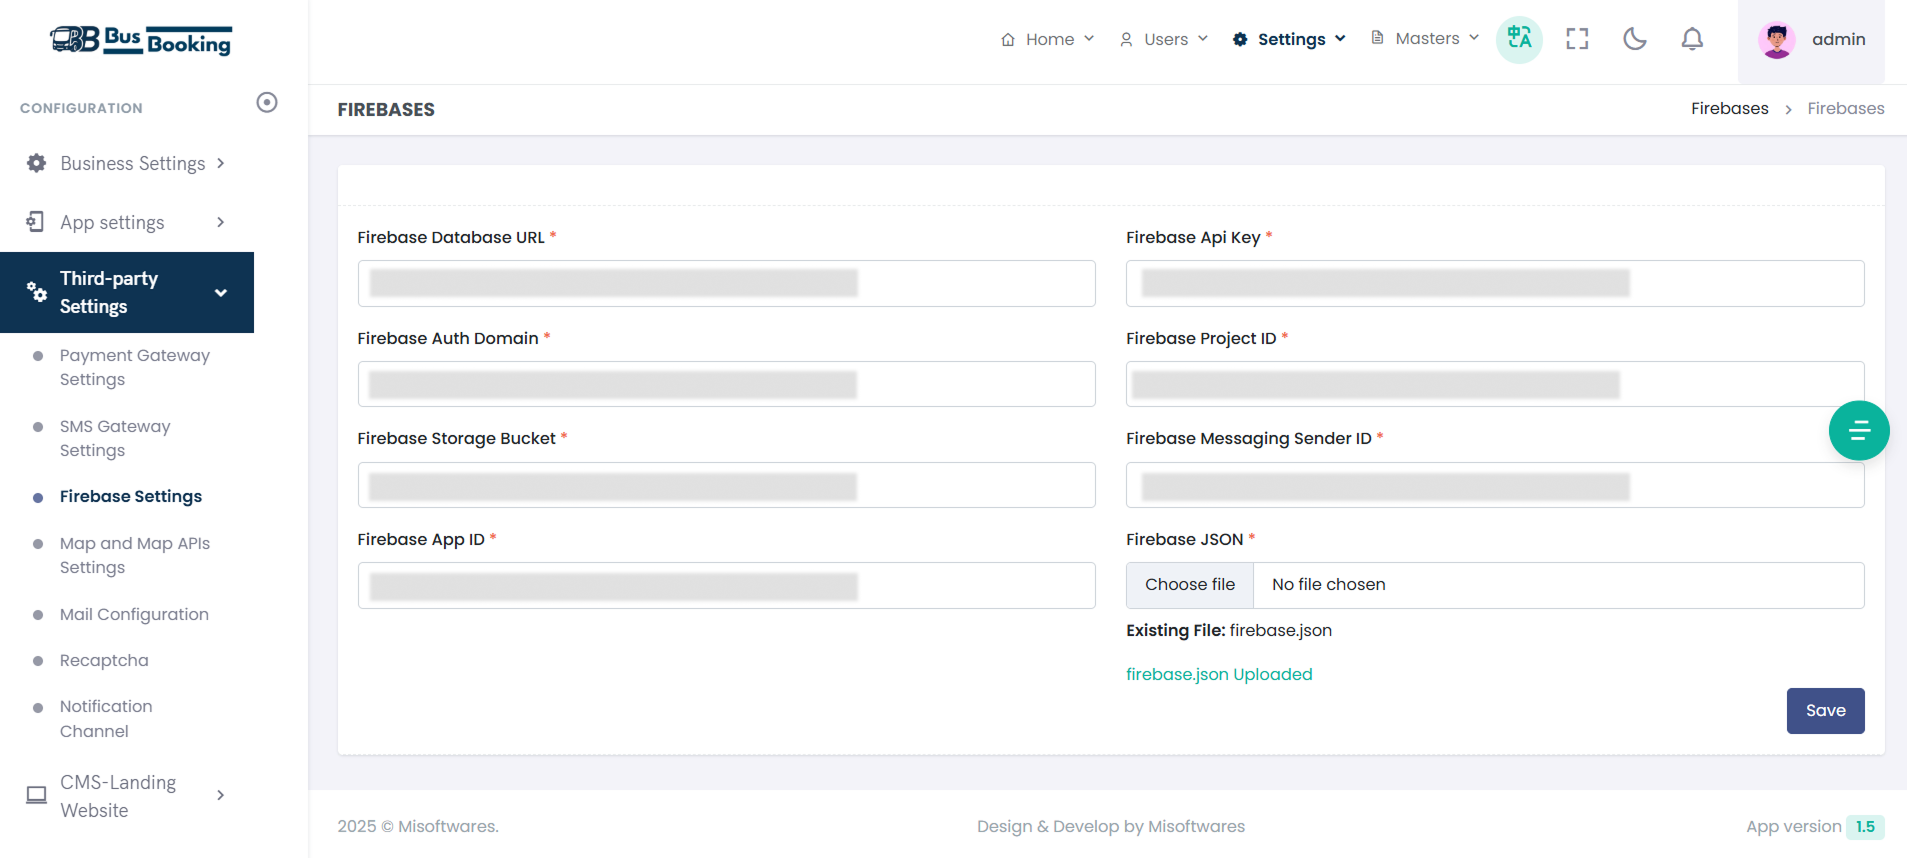Open Users menu in top navigation
The image size is (1907, 858).
(1164, 39)
